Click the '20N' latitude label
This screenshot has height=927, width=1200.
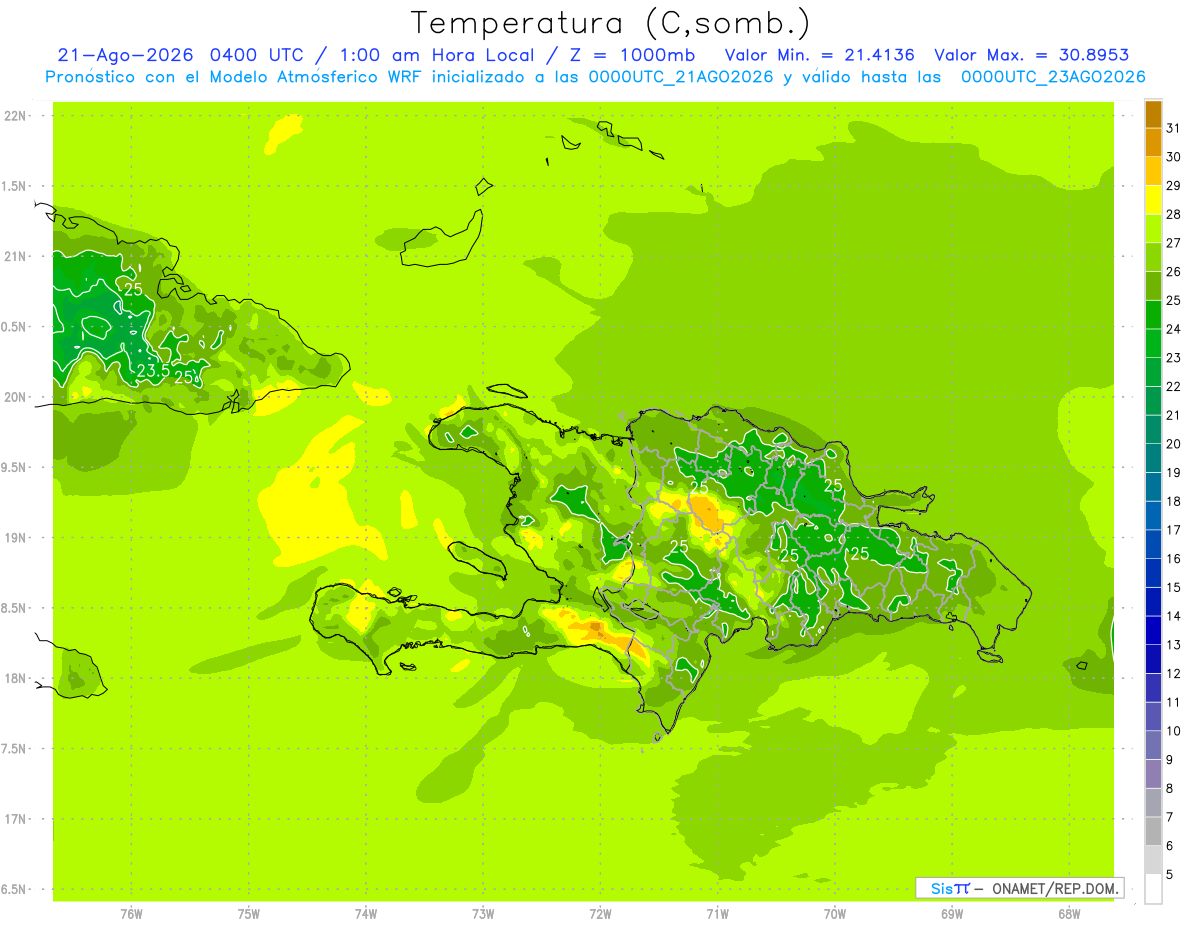[16, 397]
